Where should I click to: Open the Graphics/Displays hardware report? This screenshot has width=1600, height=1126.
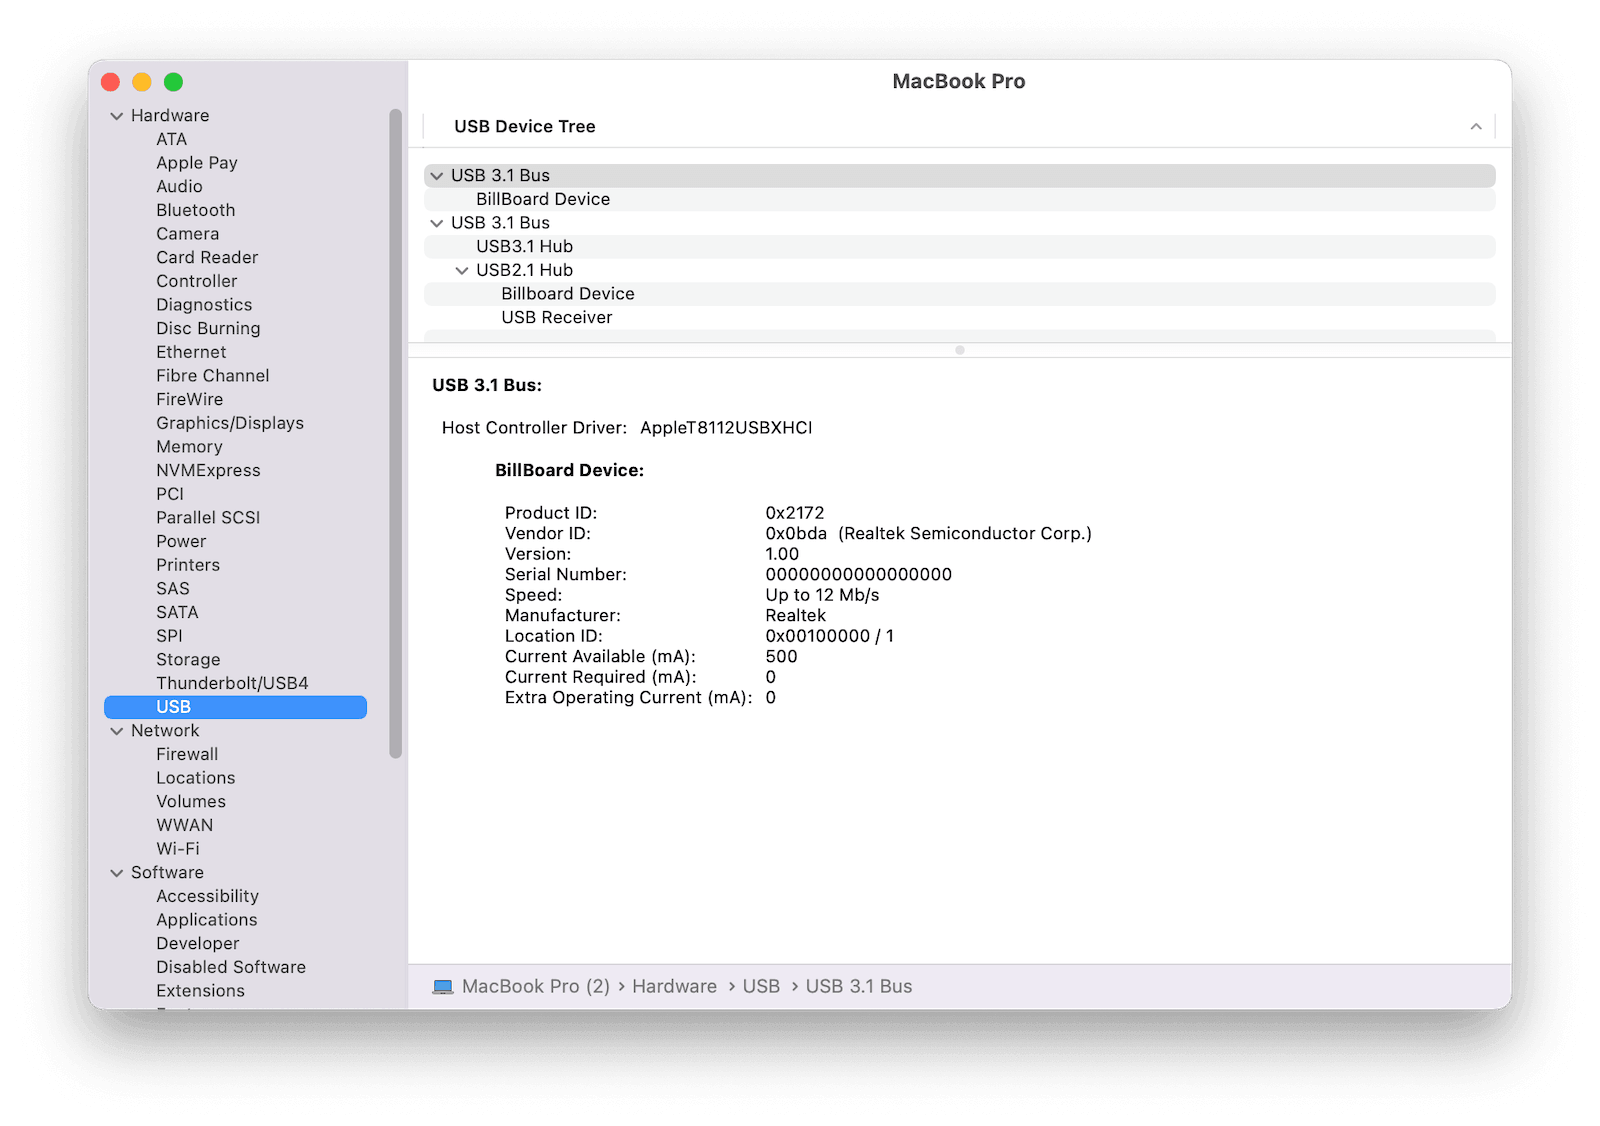(230, 422)
